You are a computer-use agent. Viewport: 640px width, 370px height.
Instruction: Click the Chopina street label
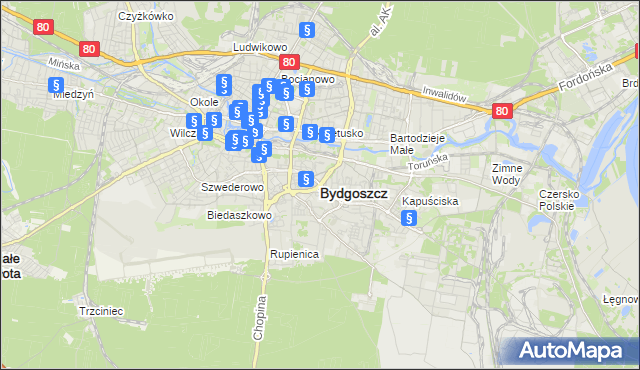tap(259, 318)
